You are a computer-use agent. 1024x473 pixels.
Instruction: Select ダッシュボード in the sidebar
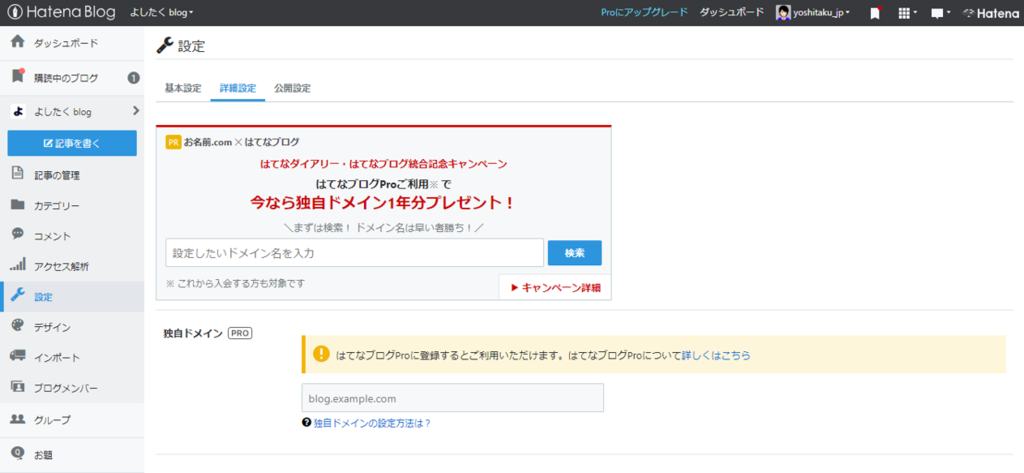(x=66, y=43)
